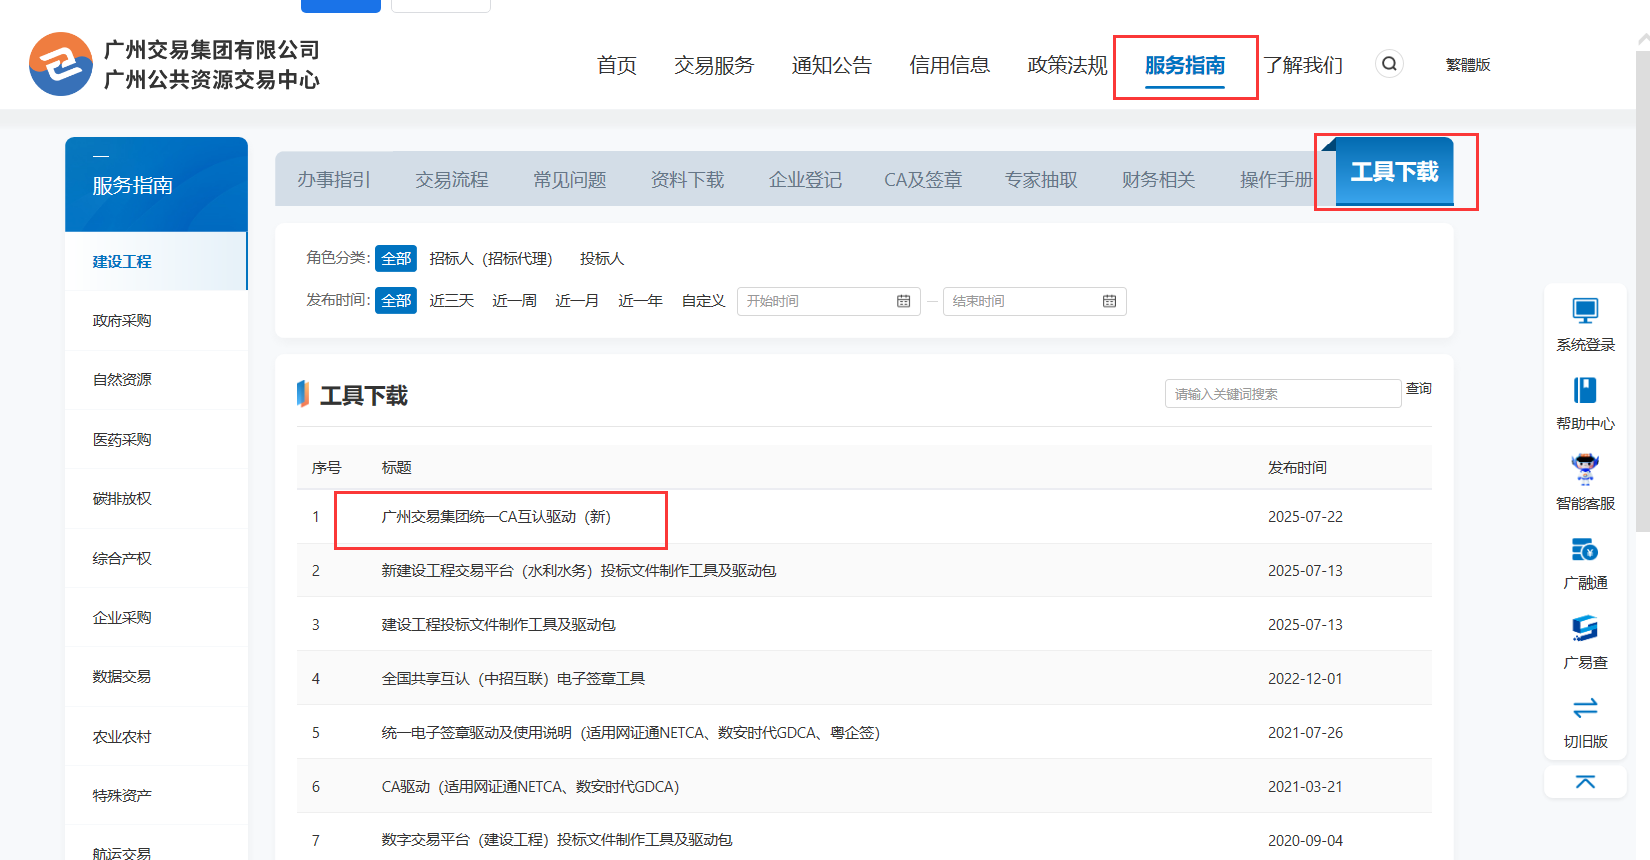Open the 广易查 sidebar icon

coord(1585,628)
